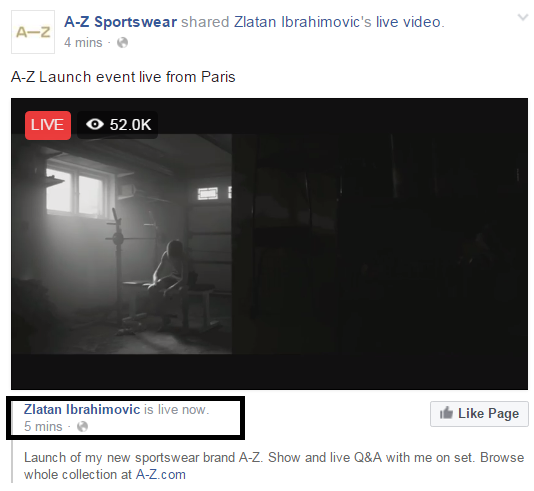Click the 'is live now' status text

(x=176, y=409)
